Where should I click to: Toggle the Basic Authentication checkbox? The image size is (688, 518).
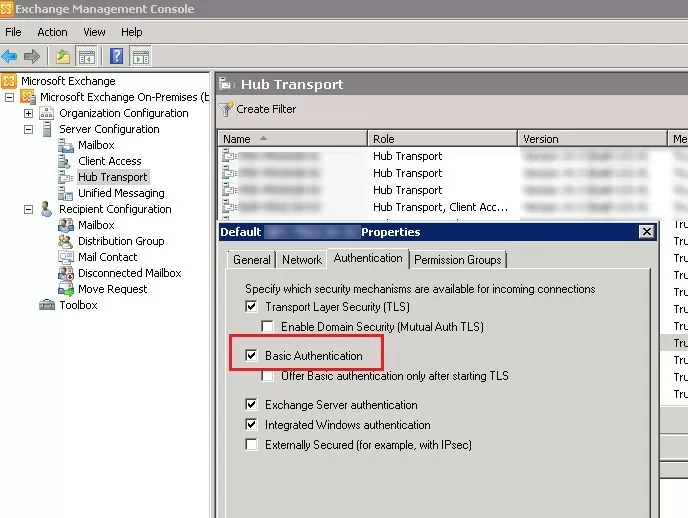(x=251, y=355)
